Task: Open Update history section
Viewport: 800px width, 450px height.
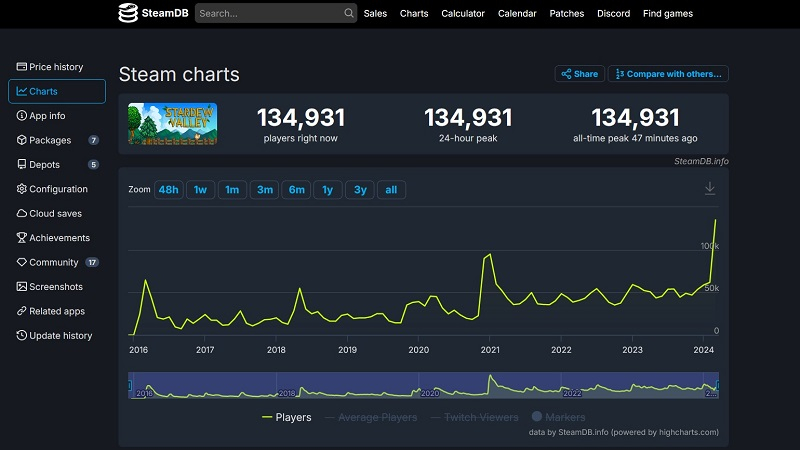Action: tap(57, 336)
